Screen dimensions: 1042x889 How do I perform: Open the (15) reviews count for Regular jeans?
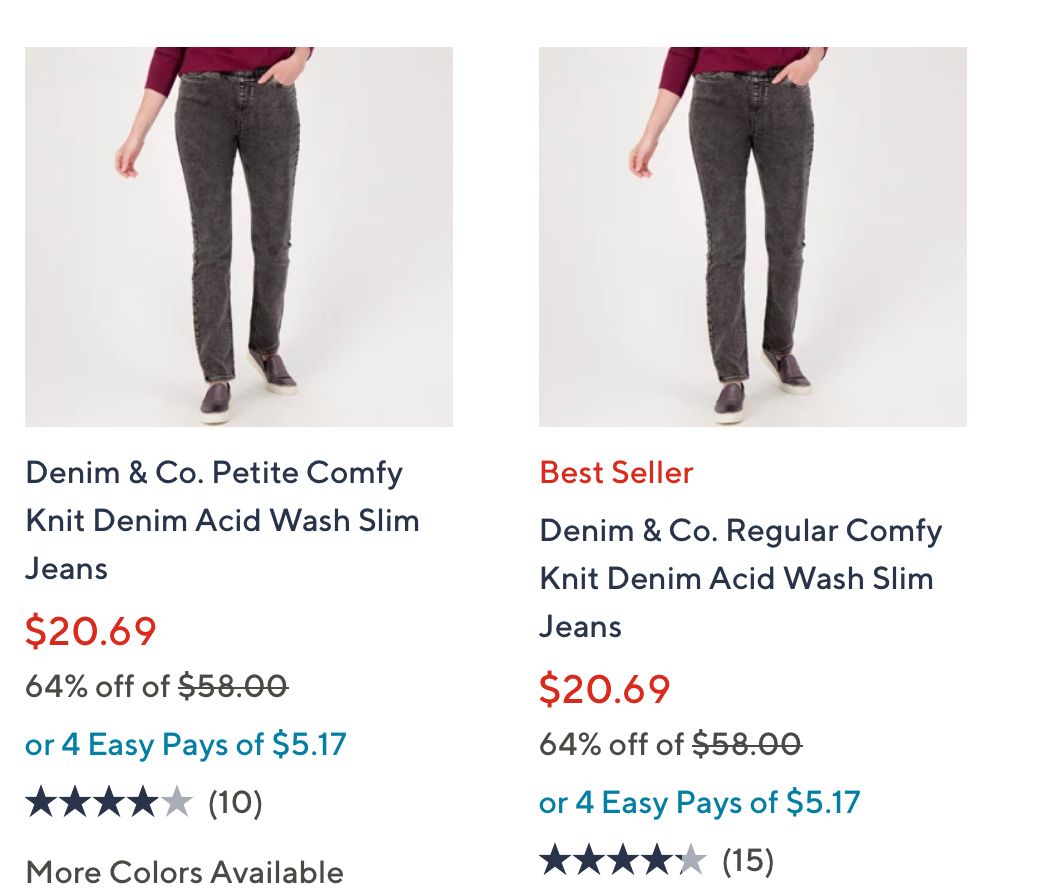[x=748, y=860]
